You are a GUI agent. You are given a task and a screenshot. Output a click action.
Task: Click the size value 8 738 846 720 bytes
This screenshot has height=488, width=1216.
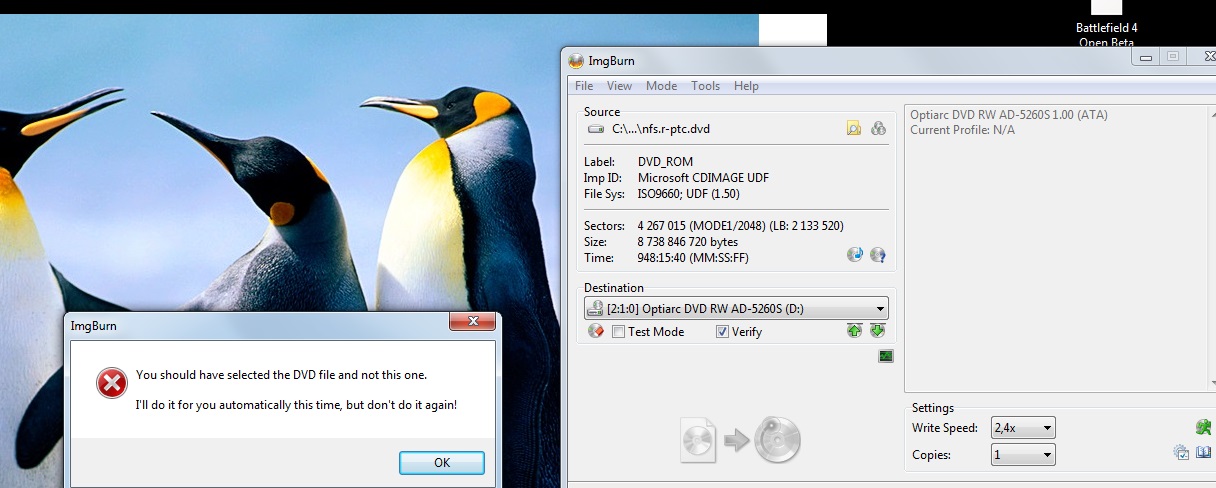pyautogui.click(x=688, y=242)
